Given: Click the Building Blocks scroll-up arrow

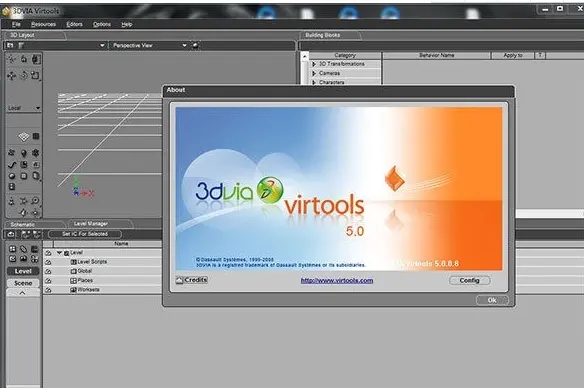Looking at the screenshot, I should (x=305, y=57).
